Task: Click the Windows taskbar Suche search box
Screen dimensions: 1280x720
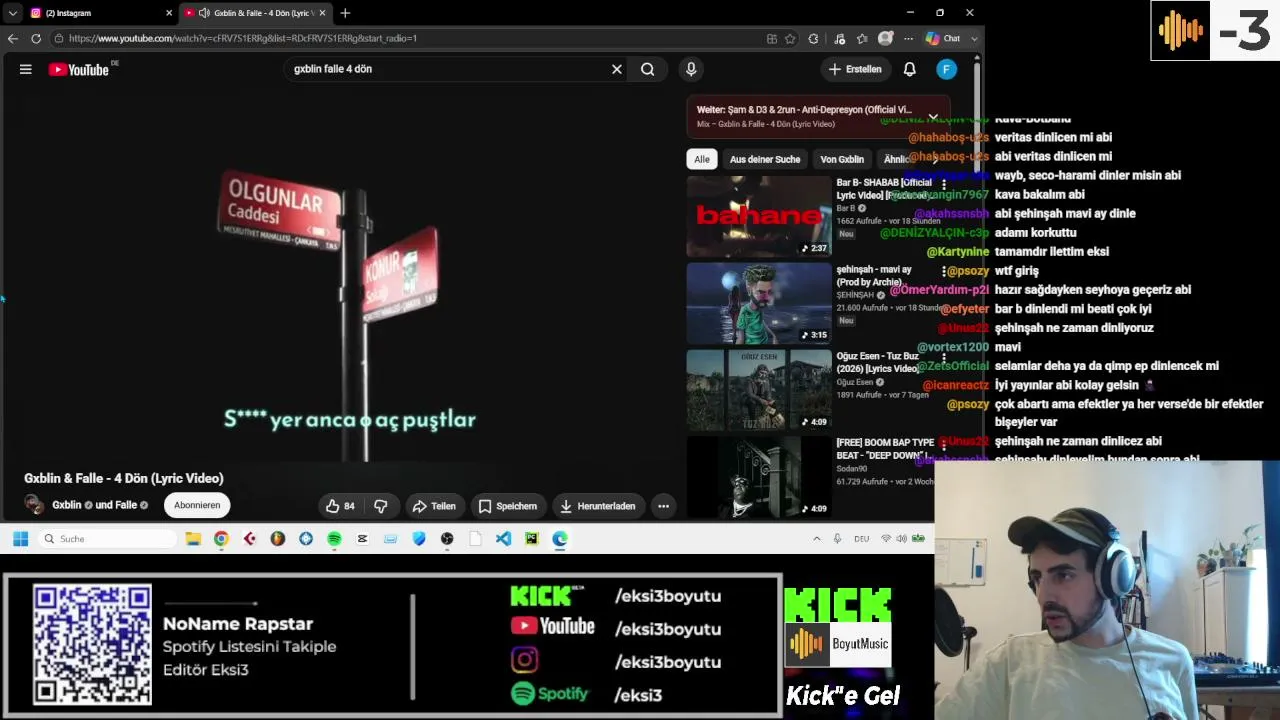Action: click(x=107, y=539)
